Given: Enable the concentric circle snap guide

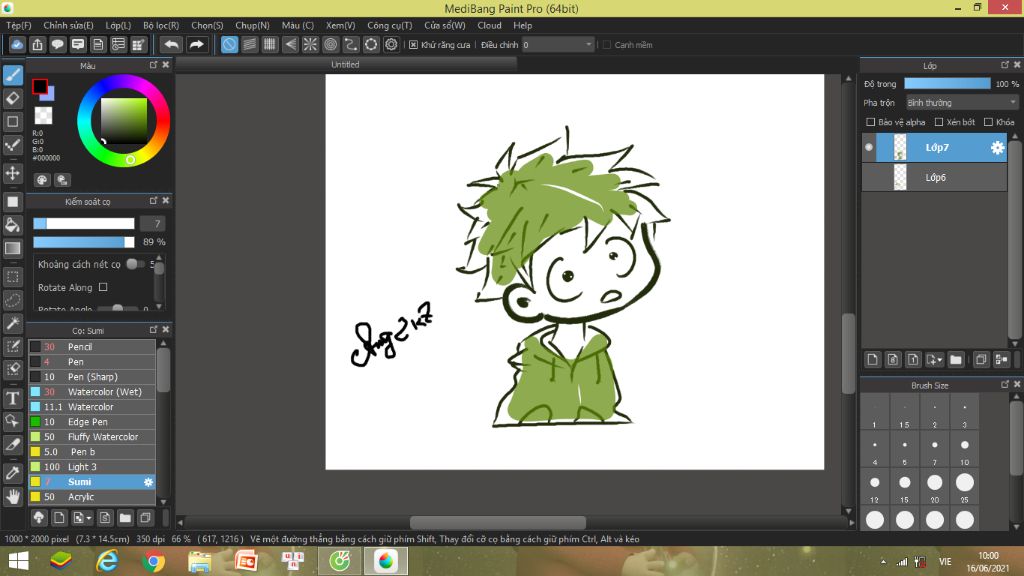Looking at the screenshot, I should 330,44.
